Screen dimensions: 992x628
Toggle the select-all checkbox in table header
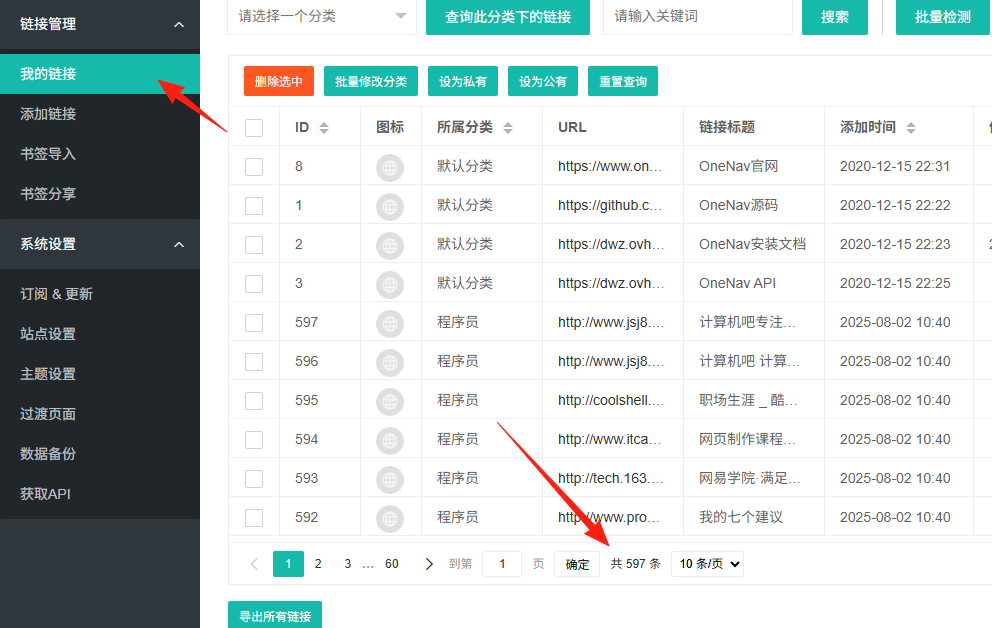tap(254, 128)
